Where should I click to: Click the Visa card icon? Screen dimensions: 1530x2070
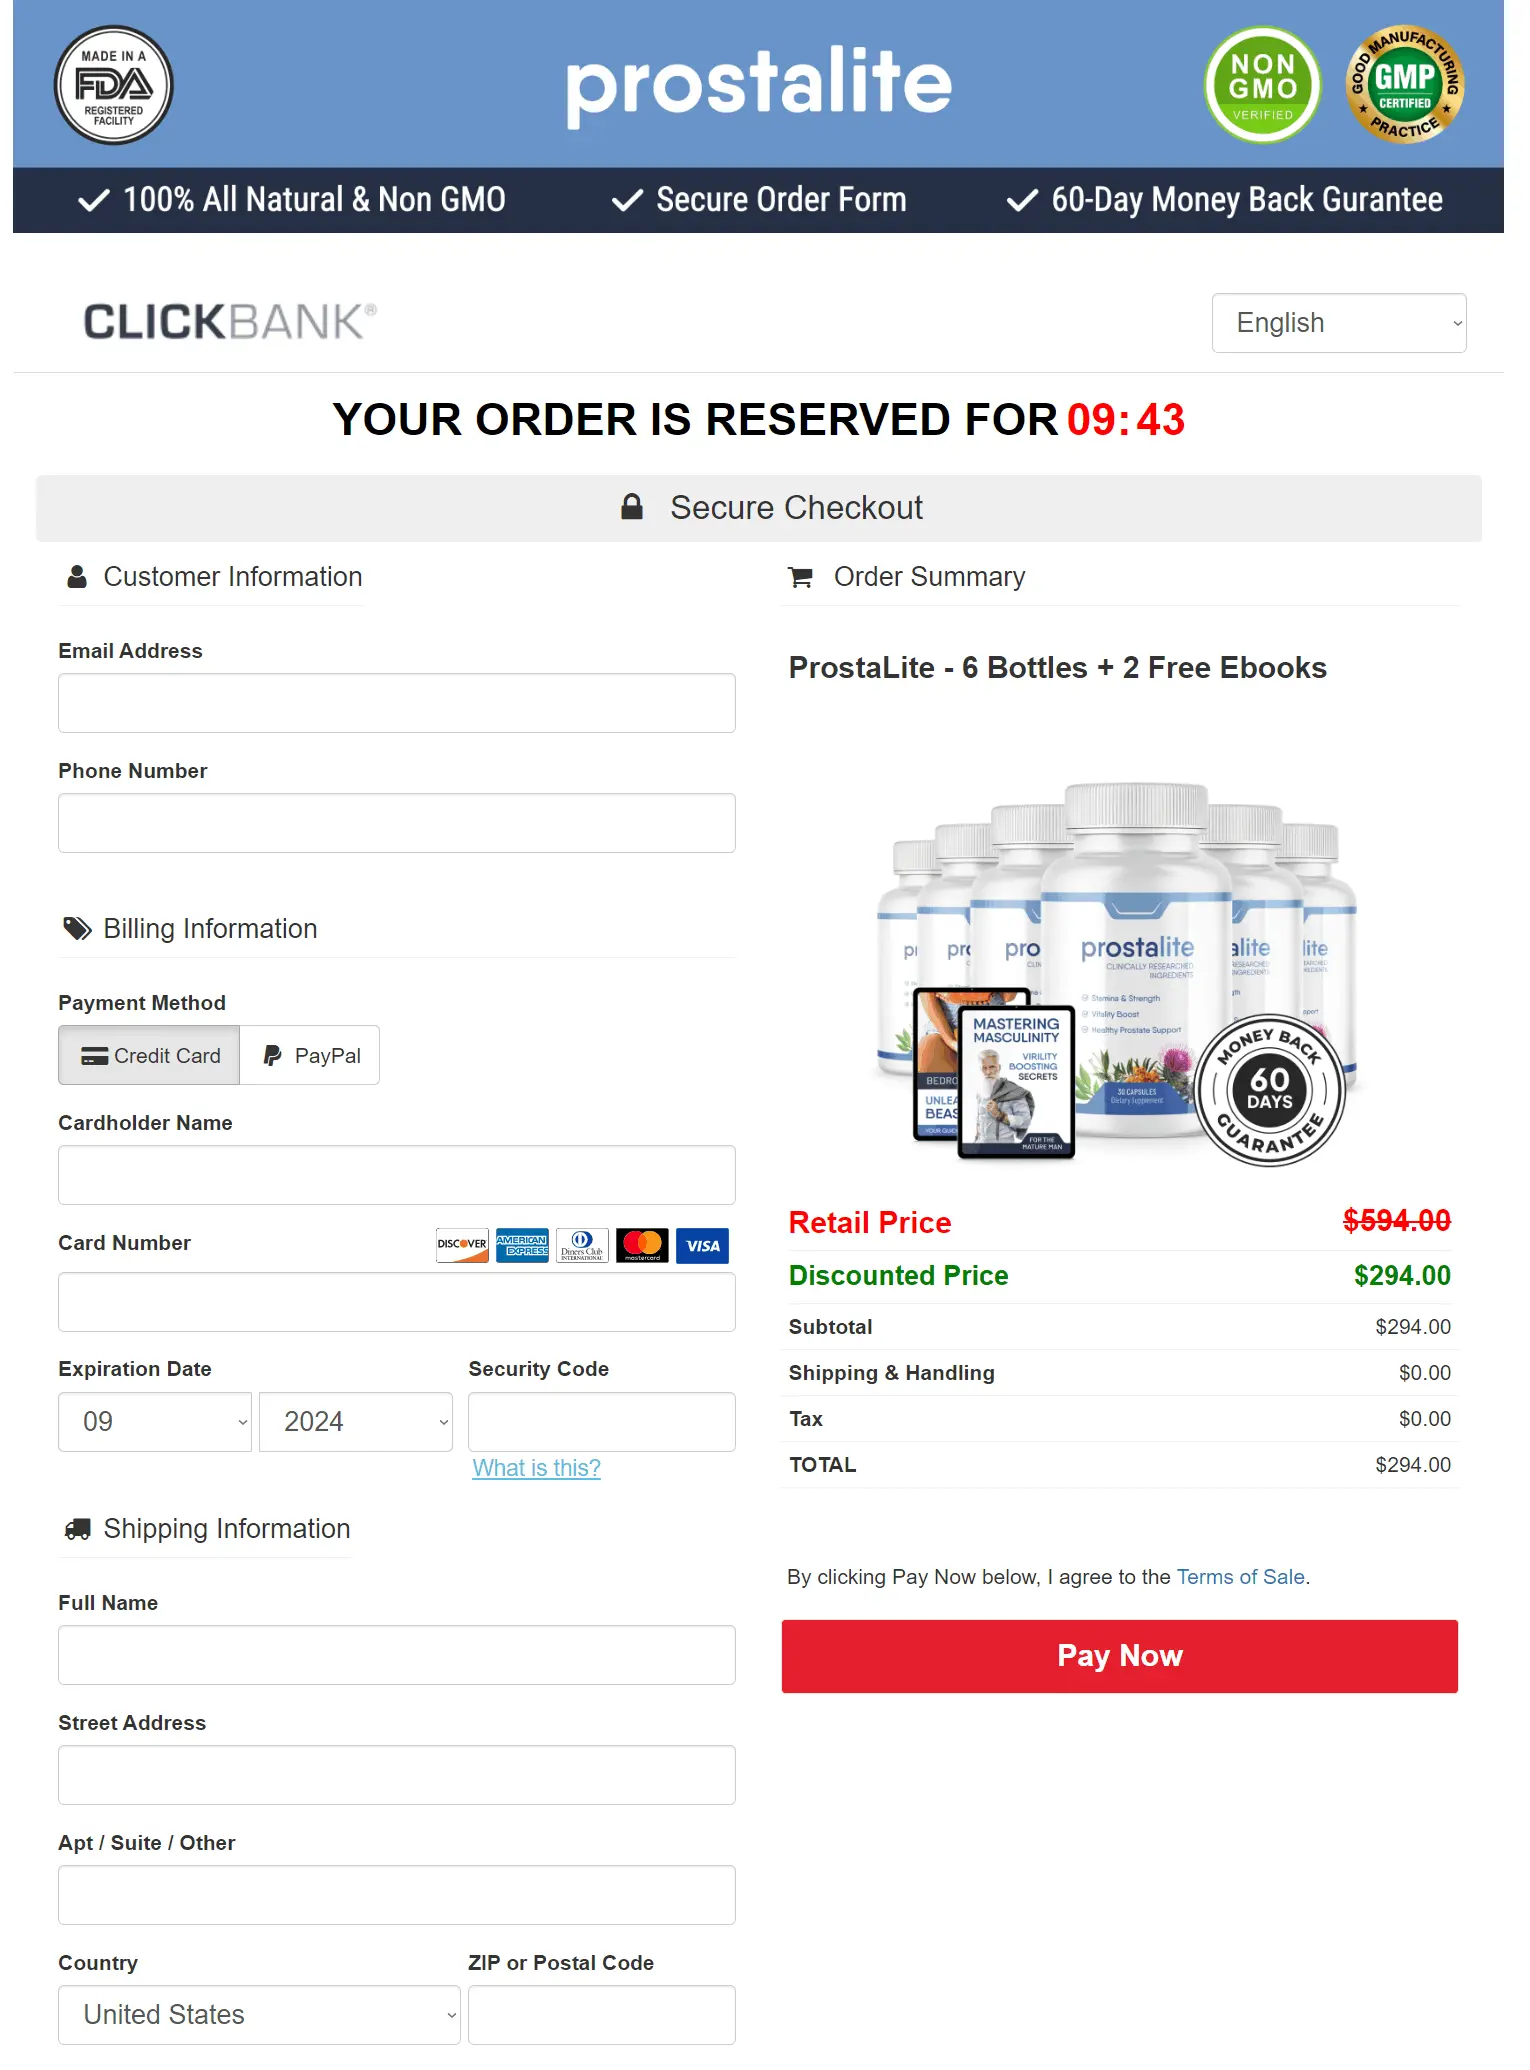pyautogui.click(x=702, y=1245)
